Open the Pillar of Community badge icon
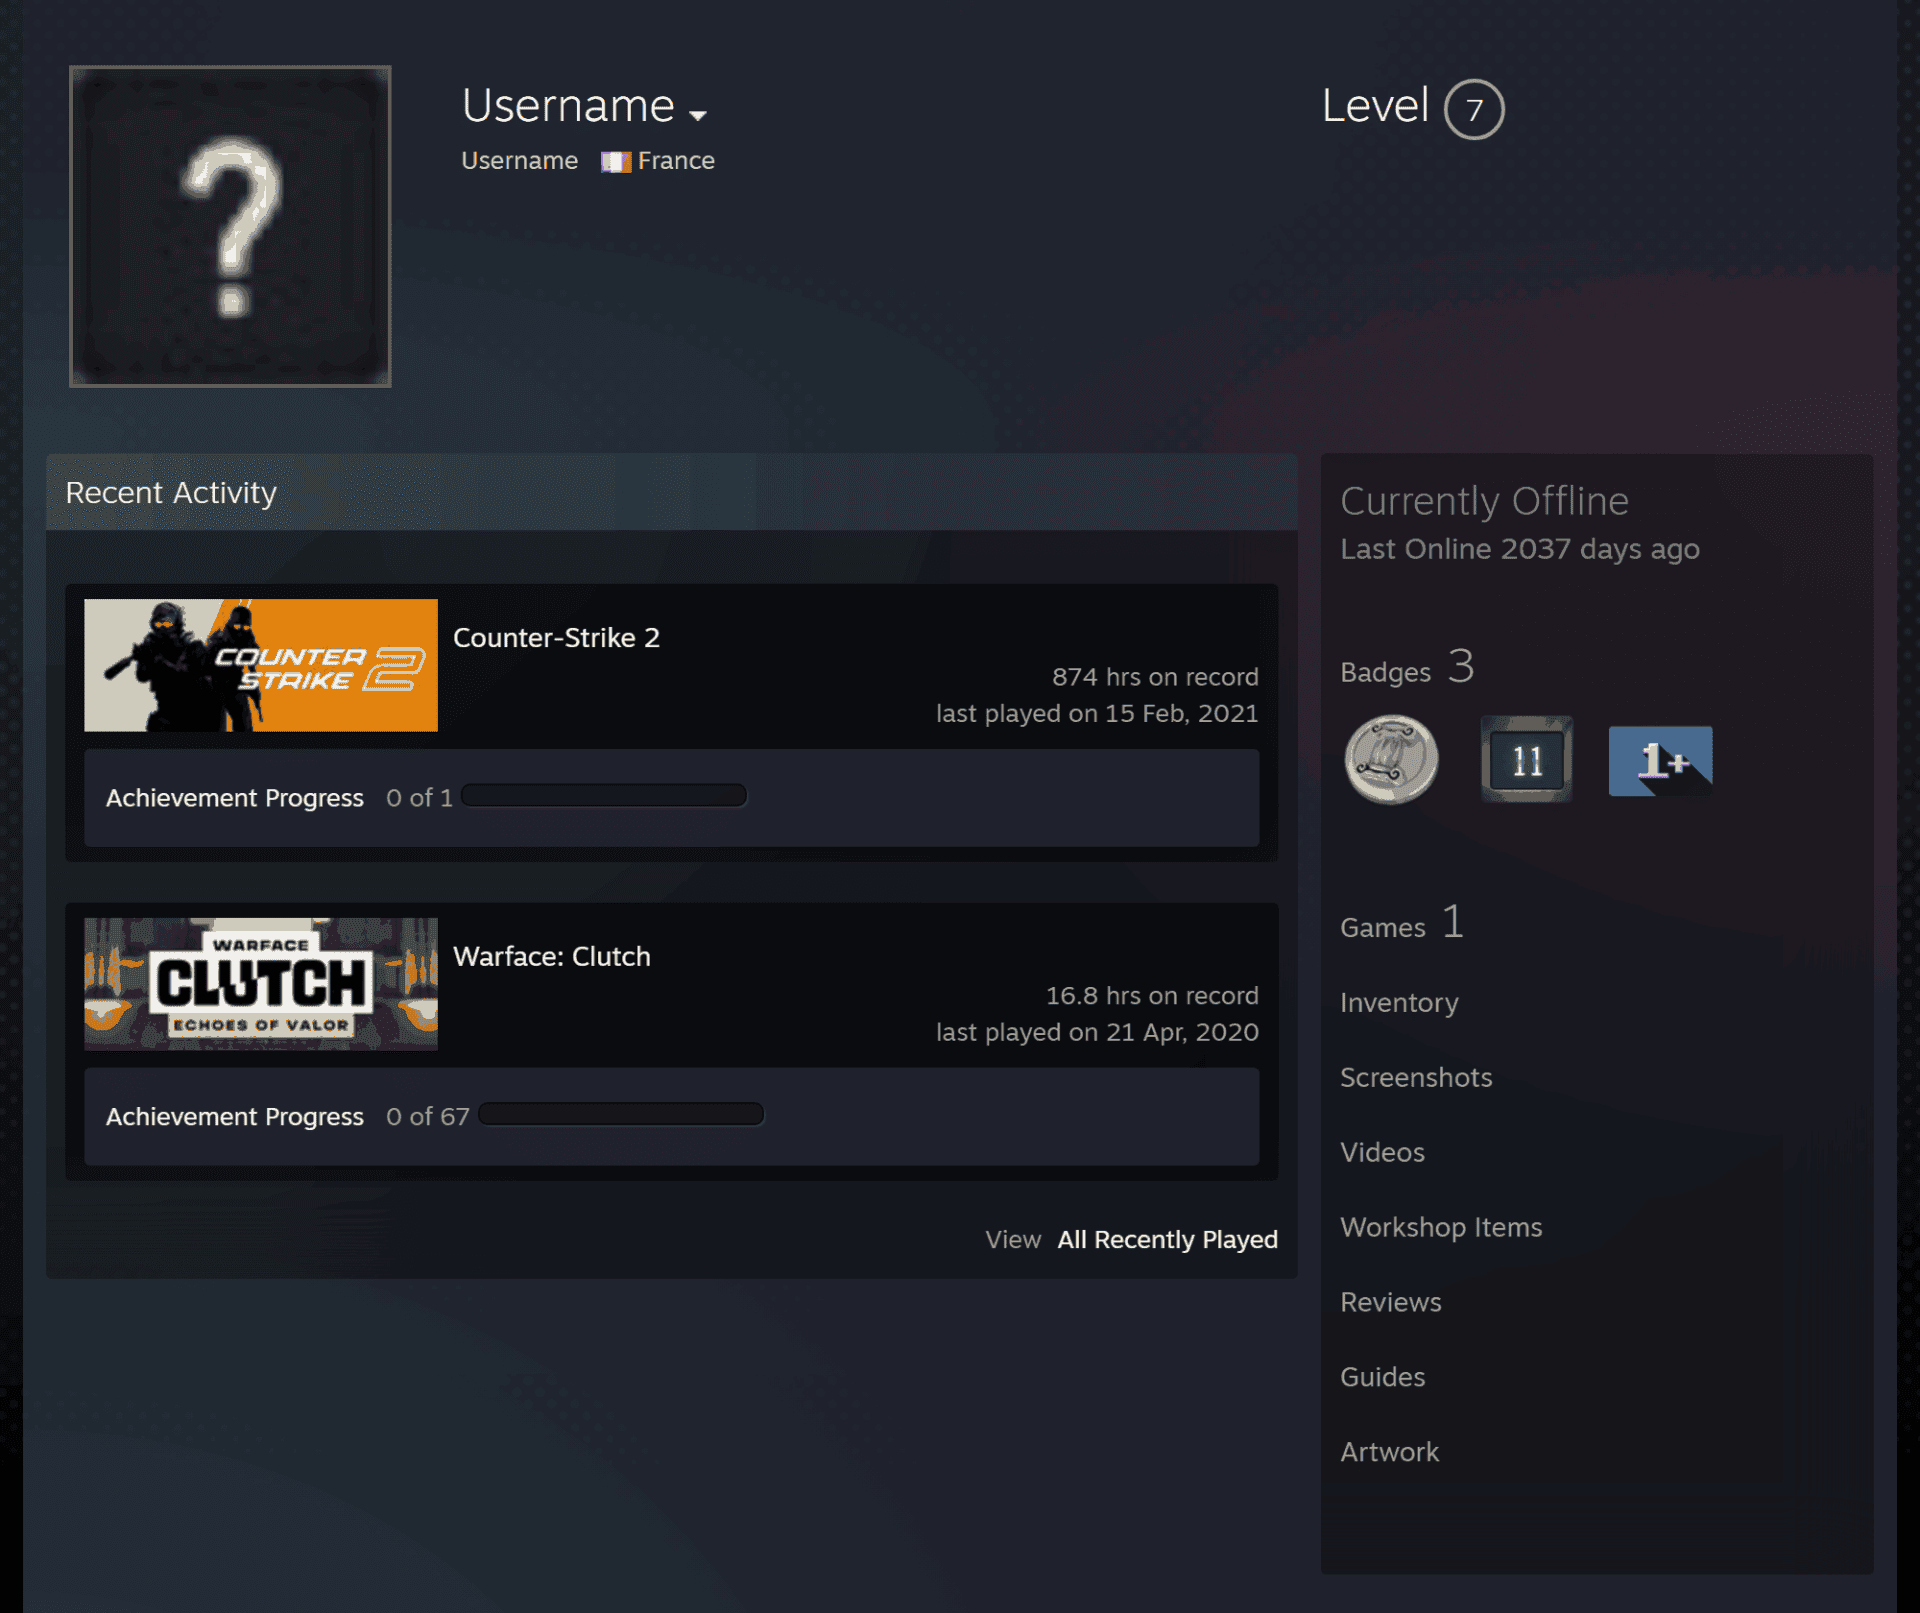1920x1613 pixels. 1391,760
